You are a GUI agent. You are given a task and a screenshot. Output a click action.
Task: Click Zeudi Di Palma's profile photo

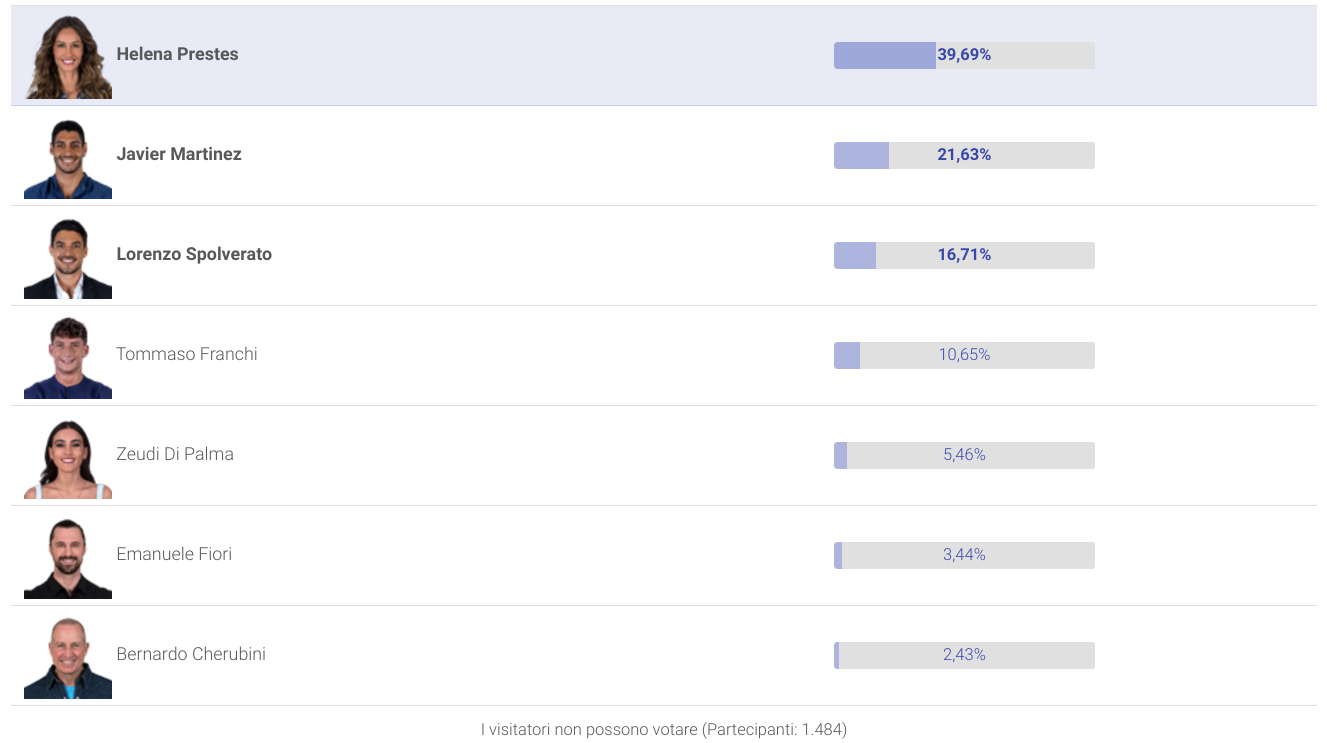[x=68, y=459]
